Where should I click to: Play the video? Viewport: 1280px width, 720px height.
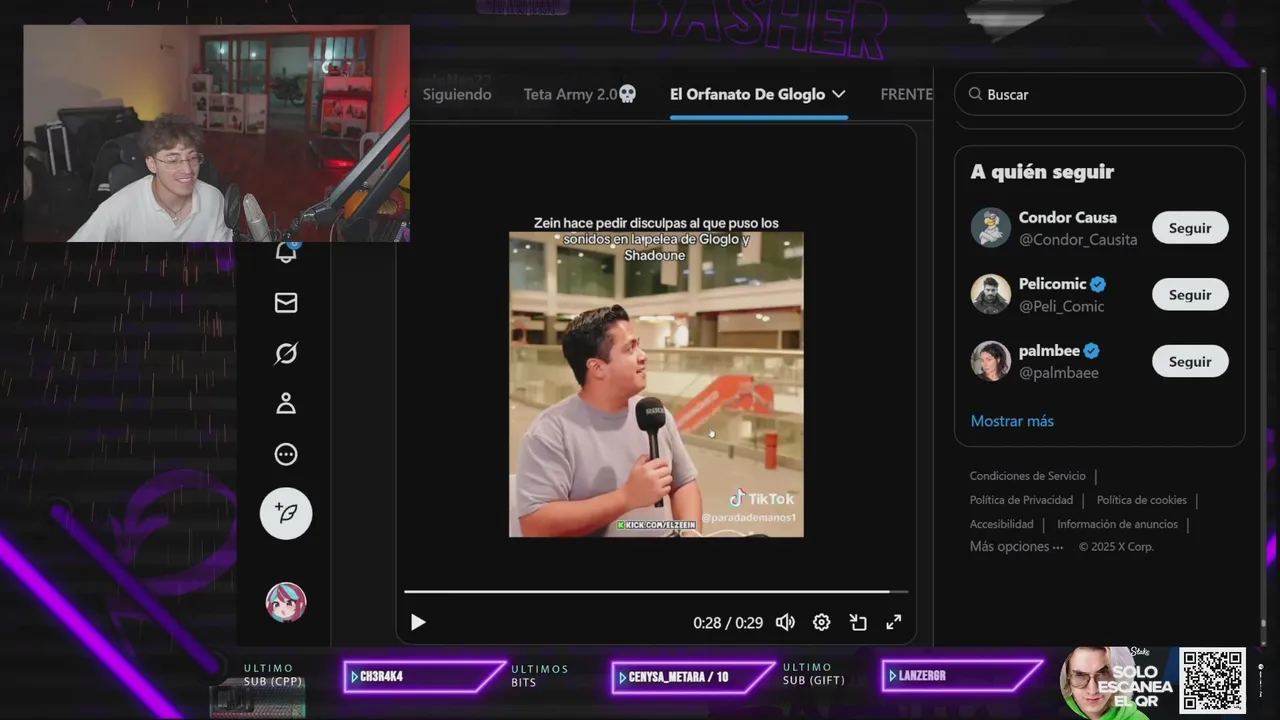click(x=418, y=622)
